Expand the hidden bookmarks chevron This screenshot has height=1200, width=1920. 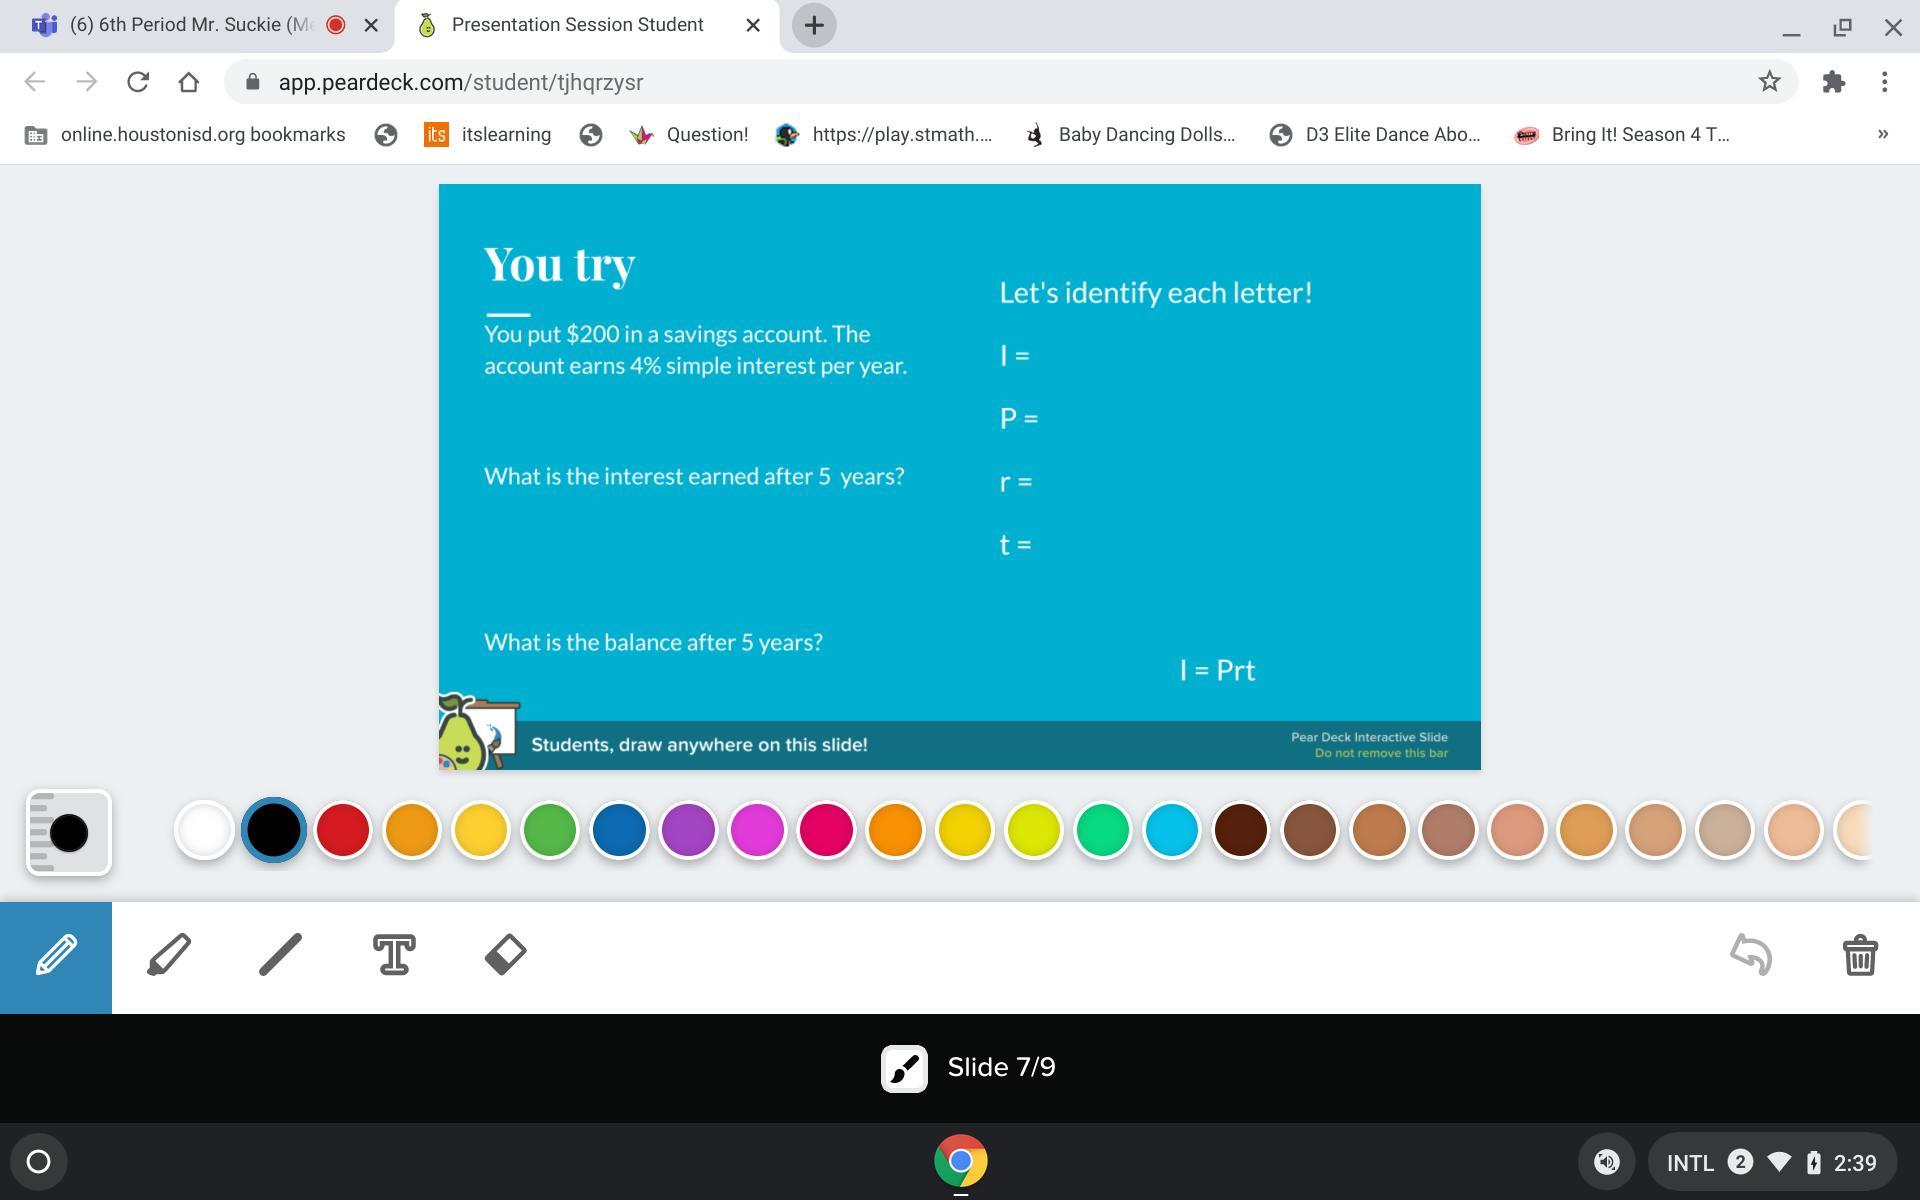pos(1882,134)
